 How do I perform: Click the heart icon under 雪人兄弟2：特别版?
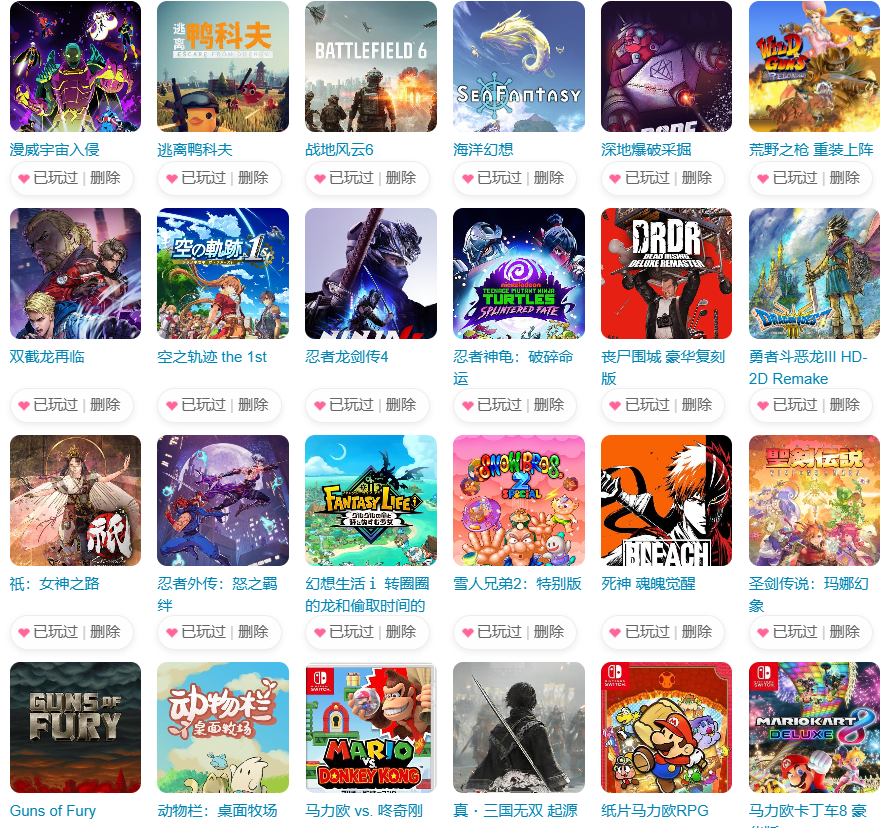tap(468, 633)
